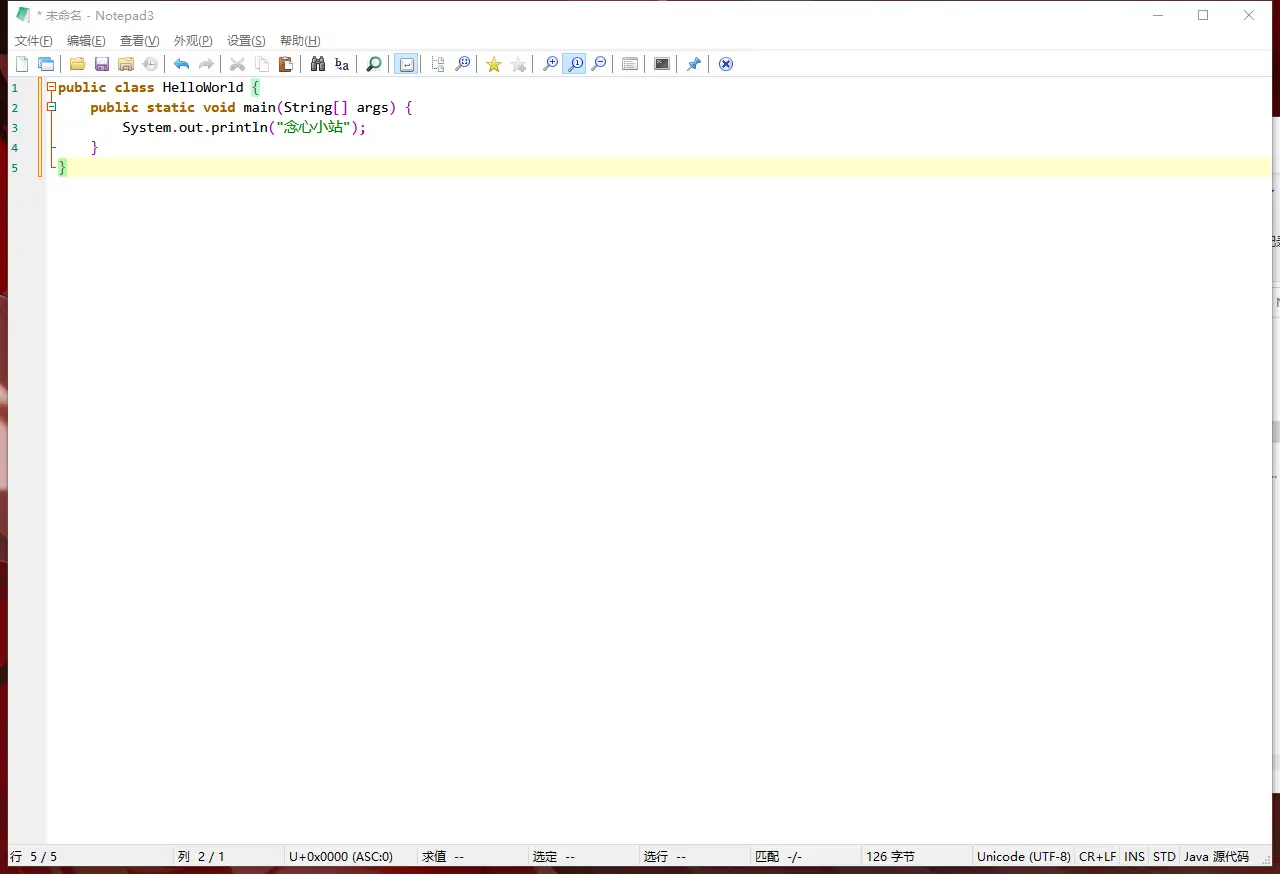Click the CR+LF line ending indicator
Image resolution: width=1280 pixels, height=874 pixels.
click(1097, 857)
